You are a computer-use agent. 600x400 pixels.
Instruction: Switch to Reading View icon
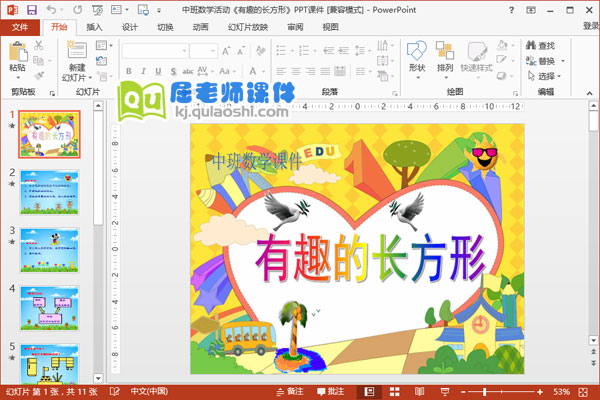420,392
